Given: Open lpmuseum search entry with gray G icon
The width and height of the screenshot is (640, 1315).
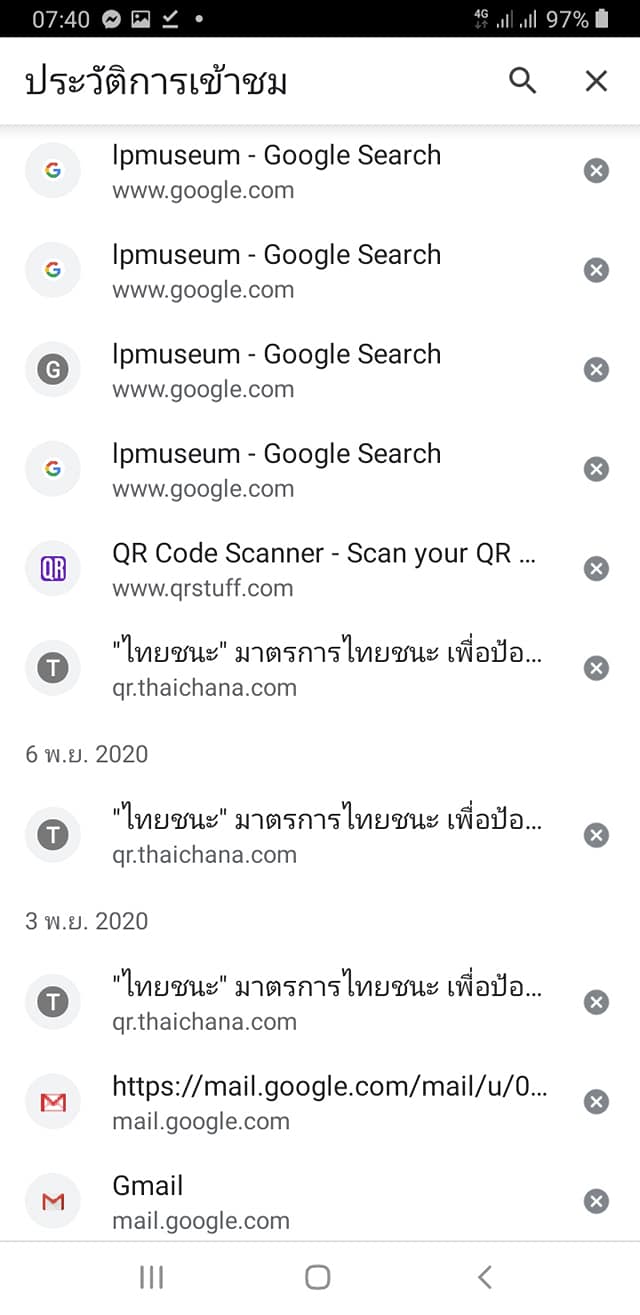Looking at the screenshot, I should [x=277, y=370].
